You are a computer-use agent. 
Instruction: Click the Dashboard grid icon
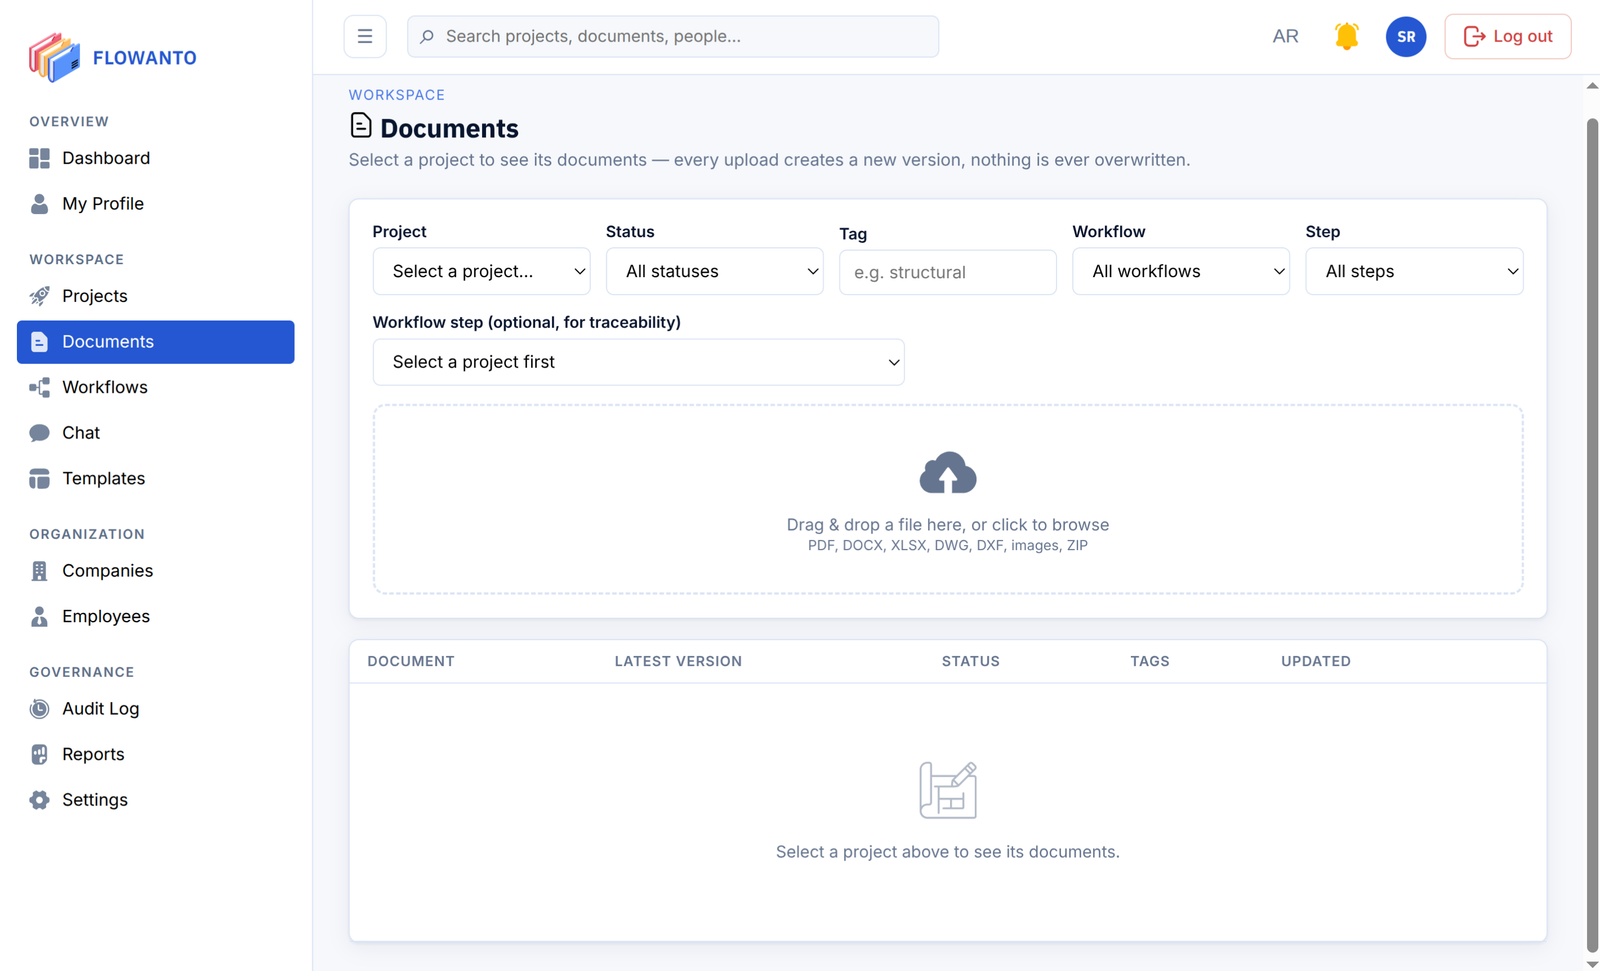click(x=39, y=158)
